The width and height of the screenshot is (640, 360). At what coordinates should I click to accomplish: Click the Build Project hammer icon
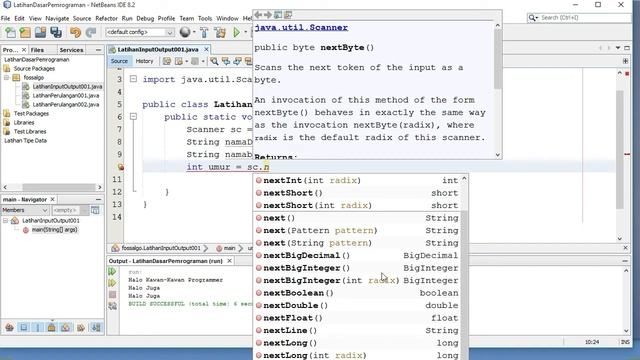[204, 32]
